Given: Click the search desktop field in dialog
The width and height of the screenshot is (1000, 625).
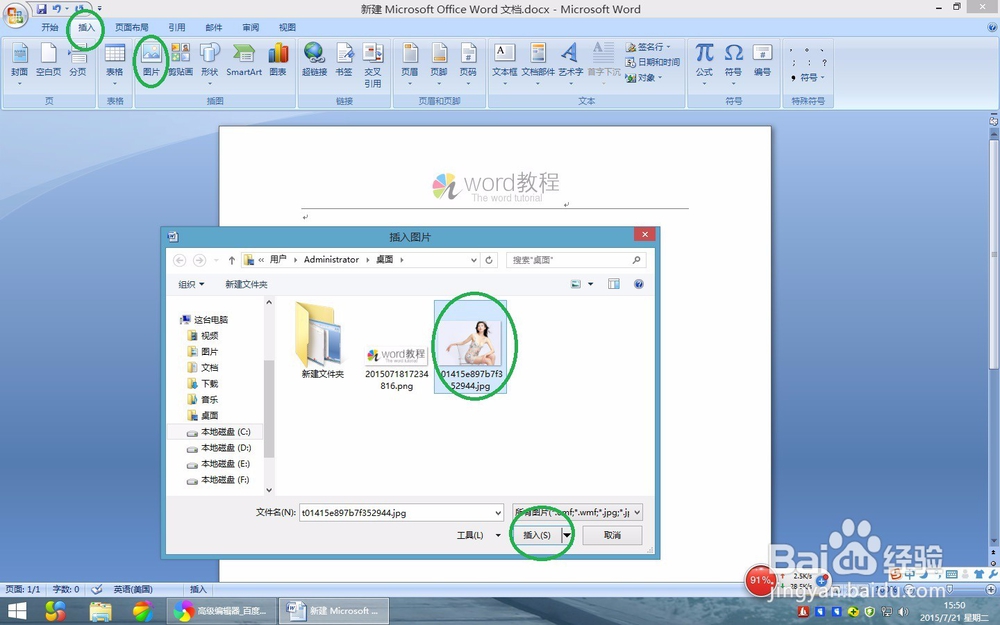Looking at the screenshot, I should coord(576,260).
